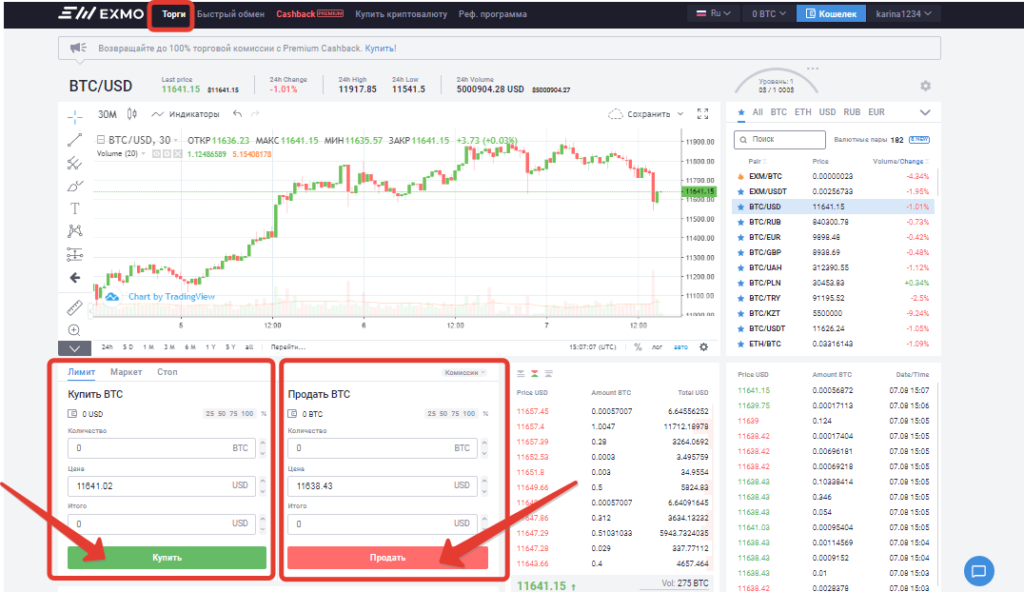Set buy amount to 25 percent

click(210, 414)
